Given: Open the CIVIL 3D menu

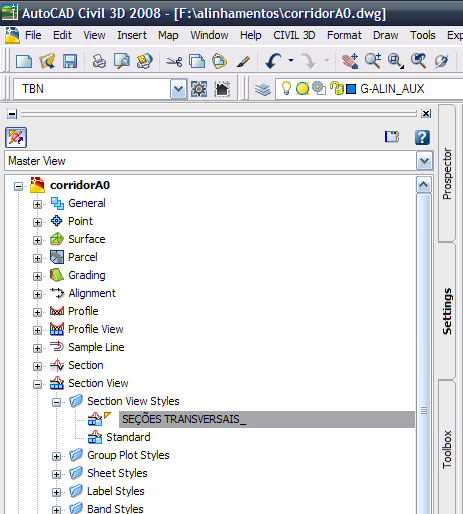Looking at the screenshot, I should (x=294, y=35).
